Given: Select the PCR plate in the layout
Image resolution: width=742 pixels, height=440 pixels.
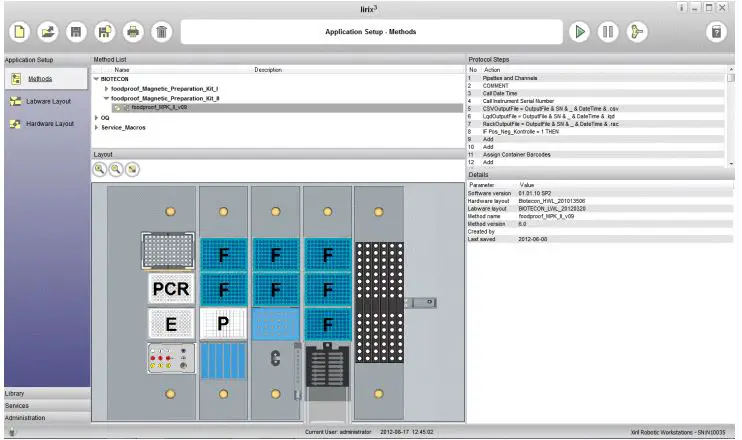Looking at the screenshot, I should coord(171,288).
